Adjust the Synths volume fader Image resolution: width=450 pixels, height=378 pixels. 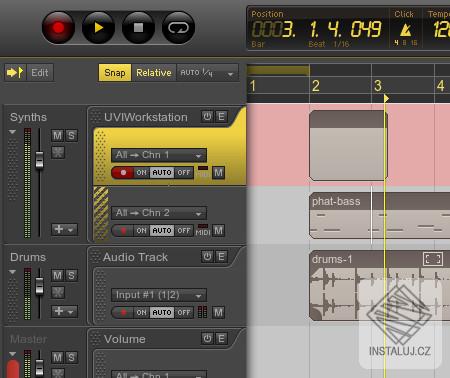click(39, 160)
